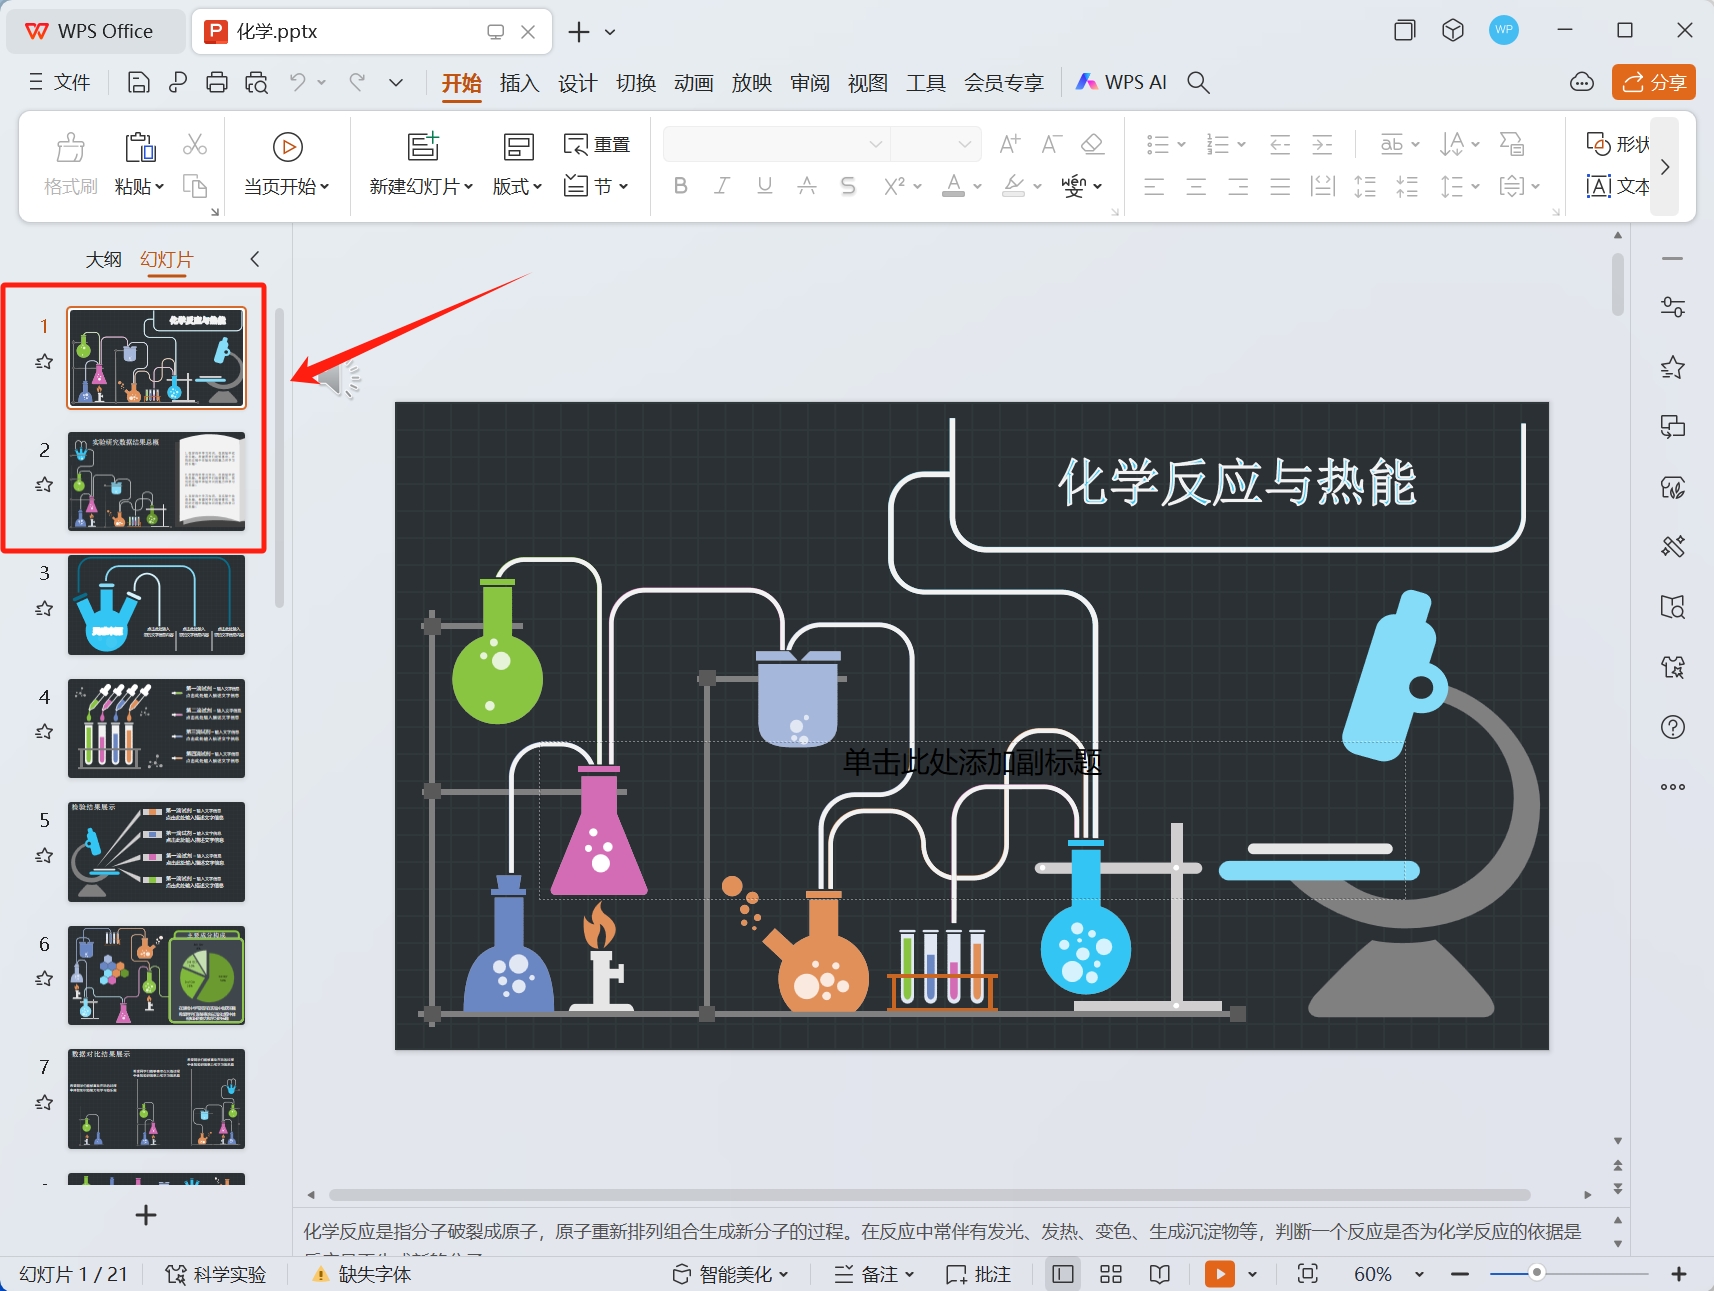Switch to the 大纲 (Outline) panel tab

104,259
